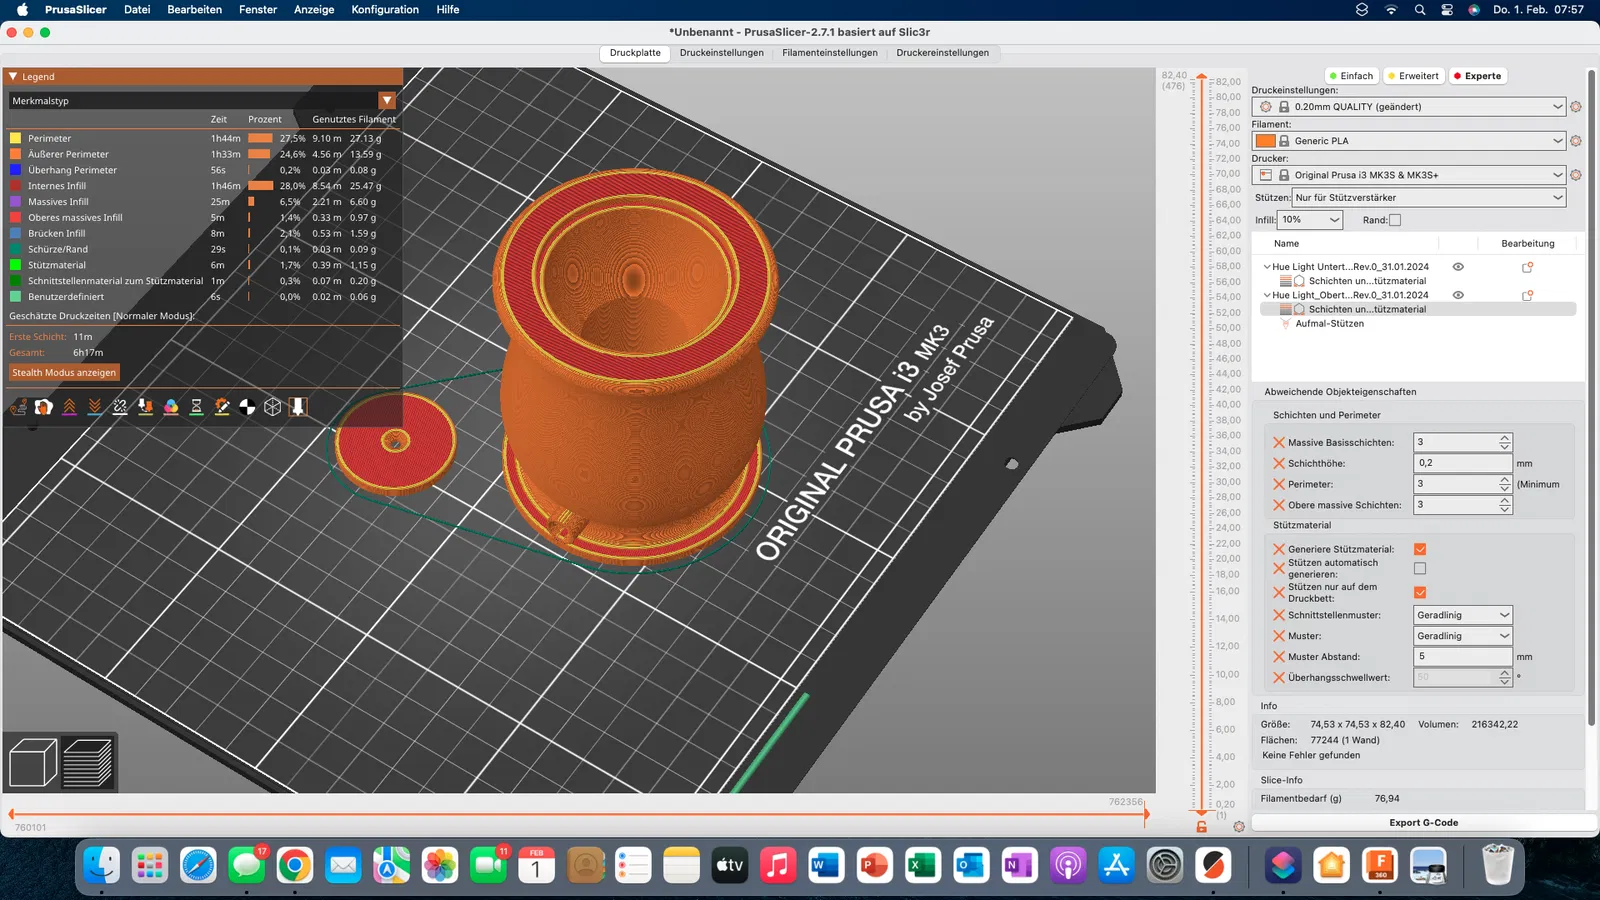
Task: Enable the Rand checkbox
Action: click(x=1395, y=220)
